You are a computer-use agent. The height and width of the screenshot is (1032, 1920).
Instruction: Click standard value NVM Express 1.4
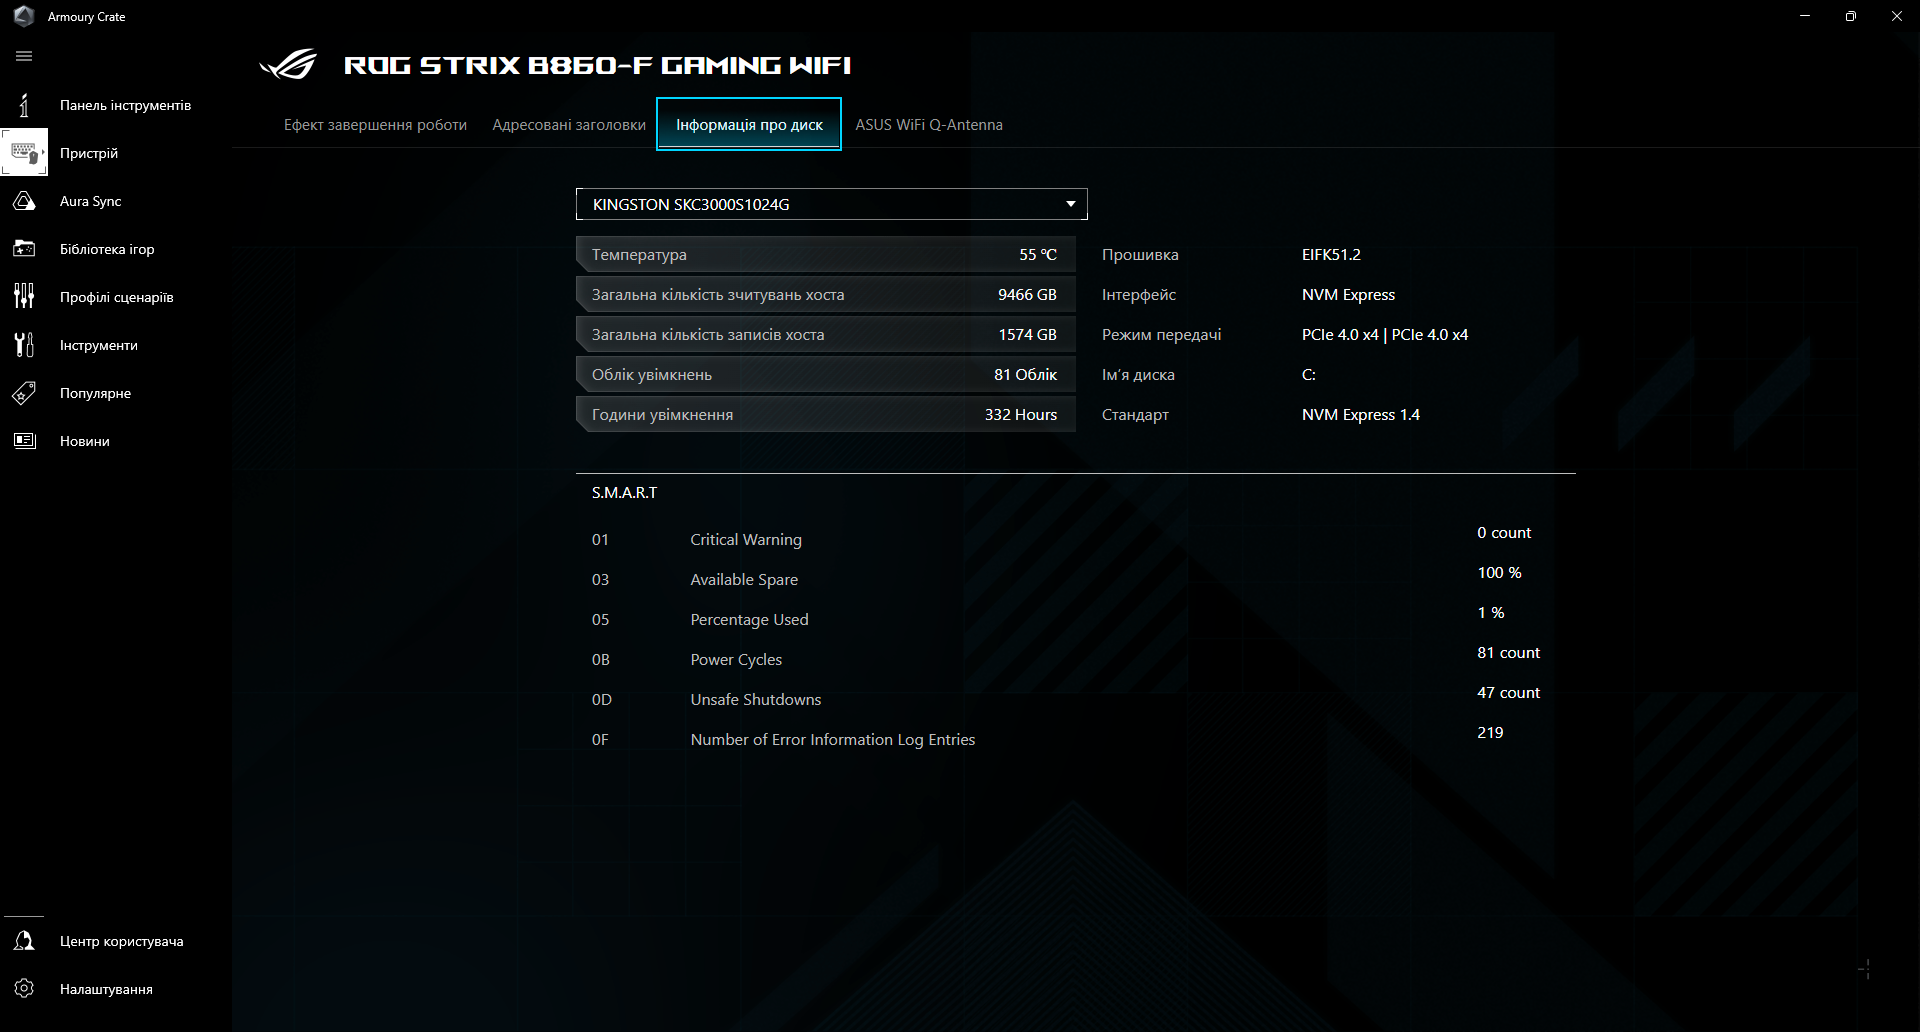point(1361,414)
